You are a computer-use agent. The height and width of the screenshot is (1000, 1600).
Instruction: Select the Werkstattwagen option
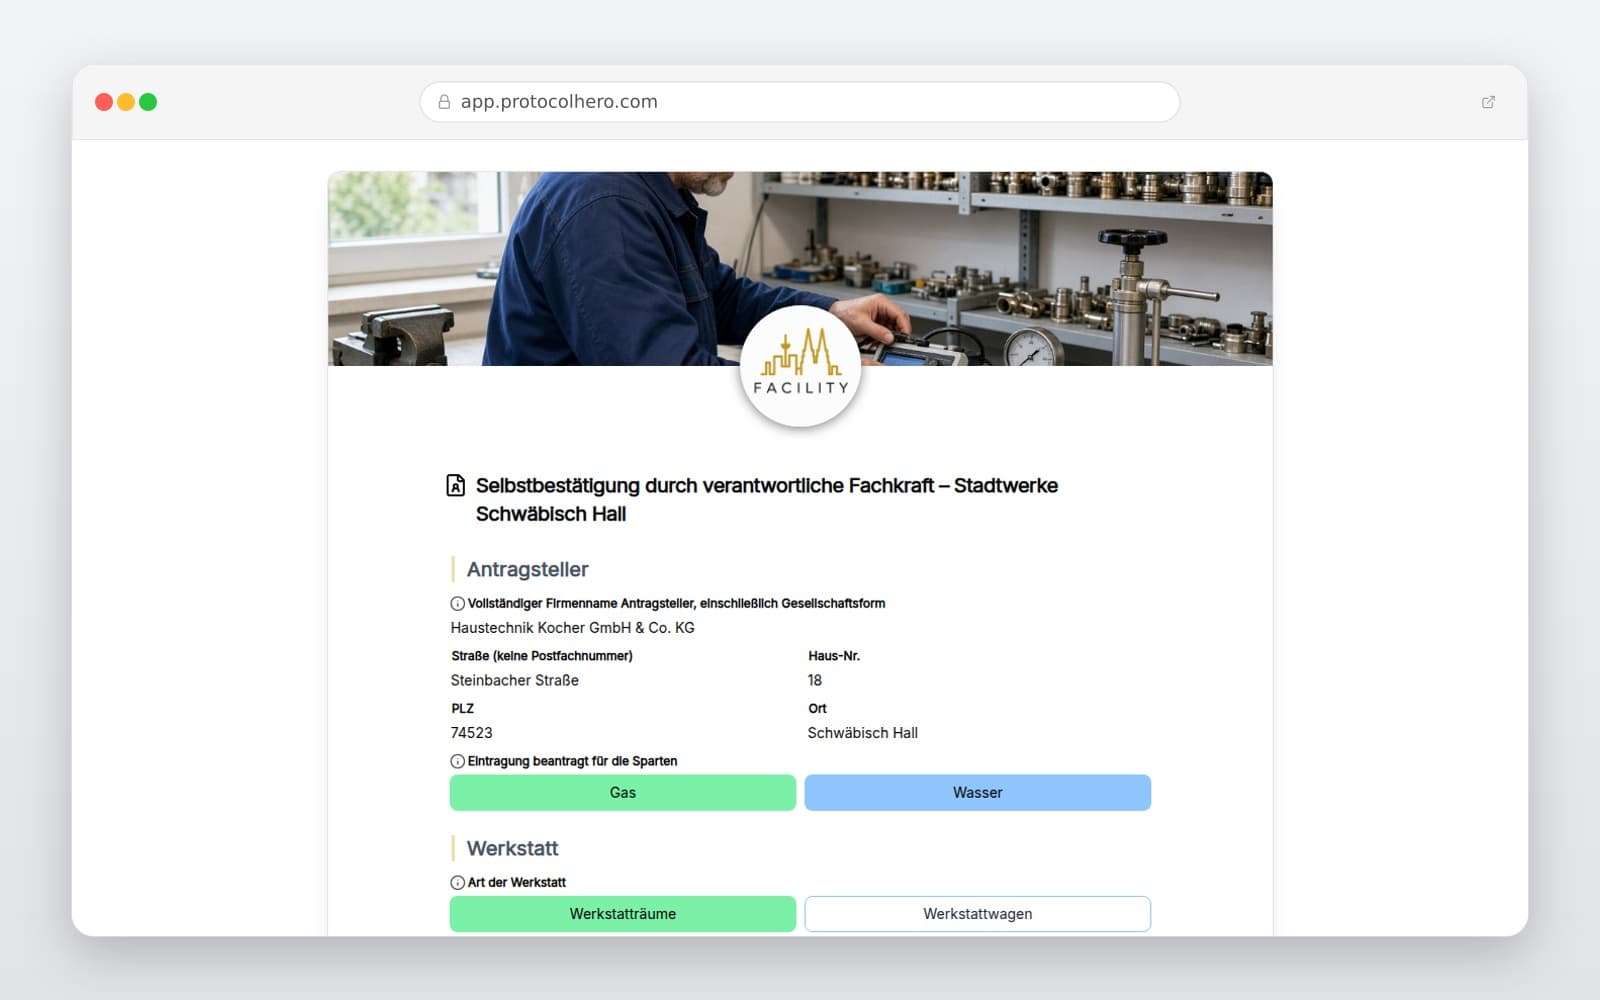[978, 914]
